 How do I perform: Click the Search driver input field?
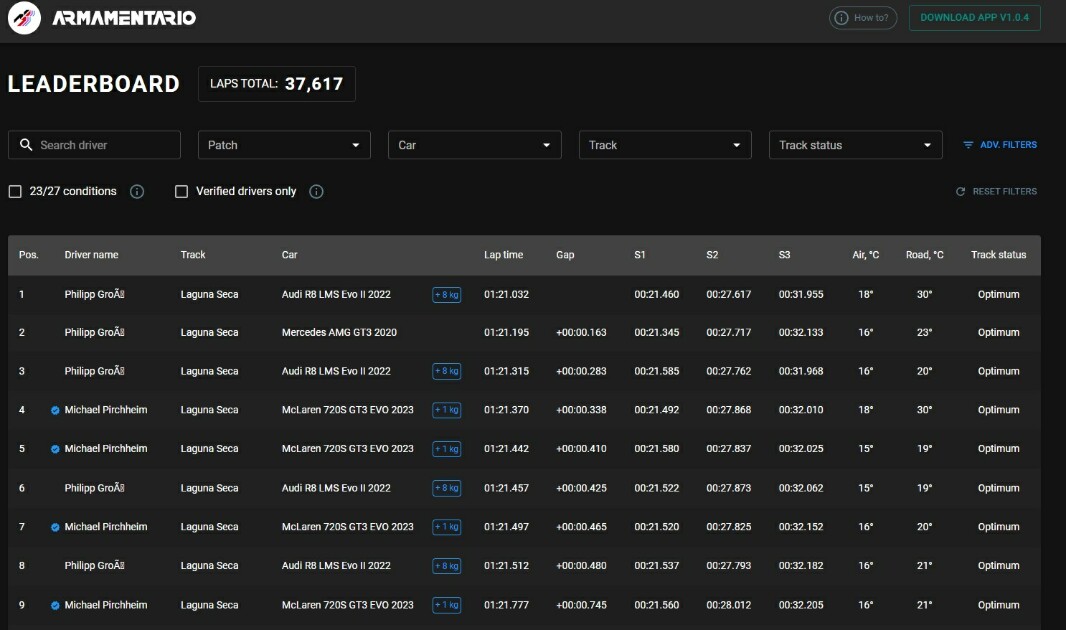coord(94,145)
